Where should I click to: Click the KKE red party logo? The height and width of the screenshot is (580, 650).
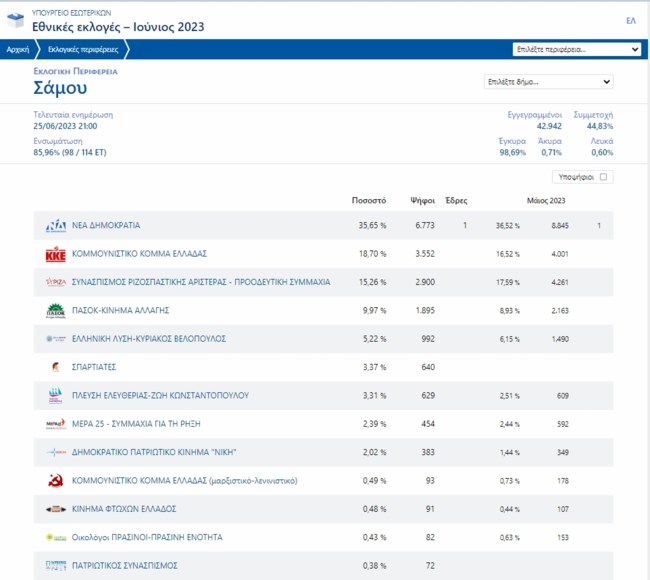(56, 254)
